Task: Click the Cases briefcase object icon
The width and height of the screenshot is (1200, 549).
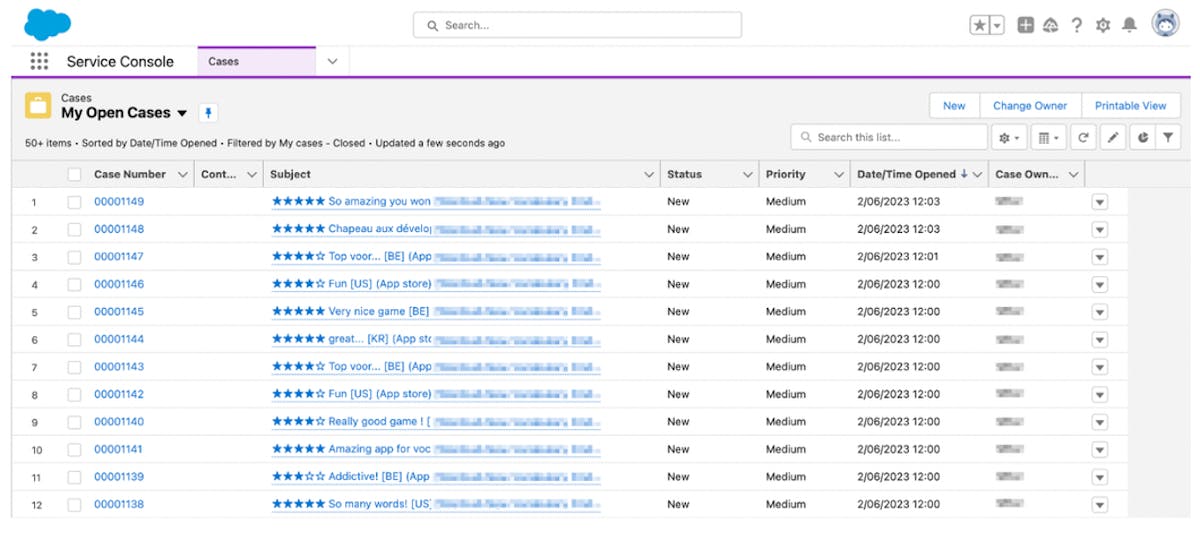Action: tap(38, 106)
